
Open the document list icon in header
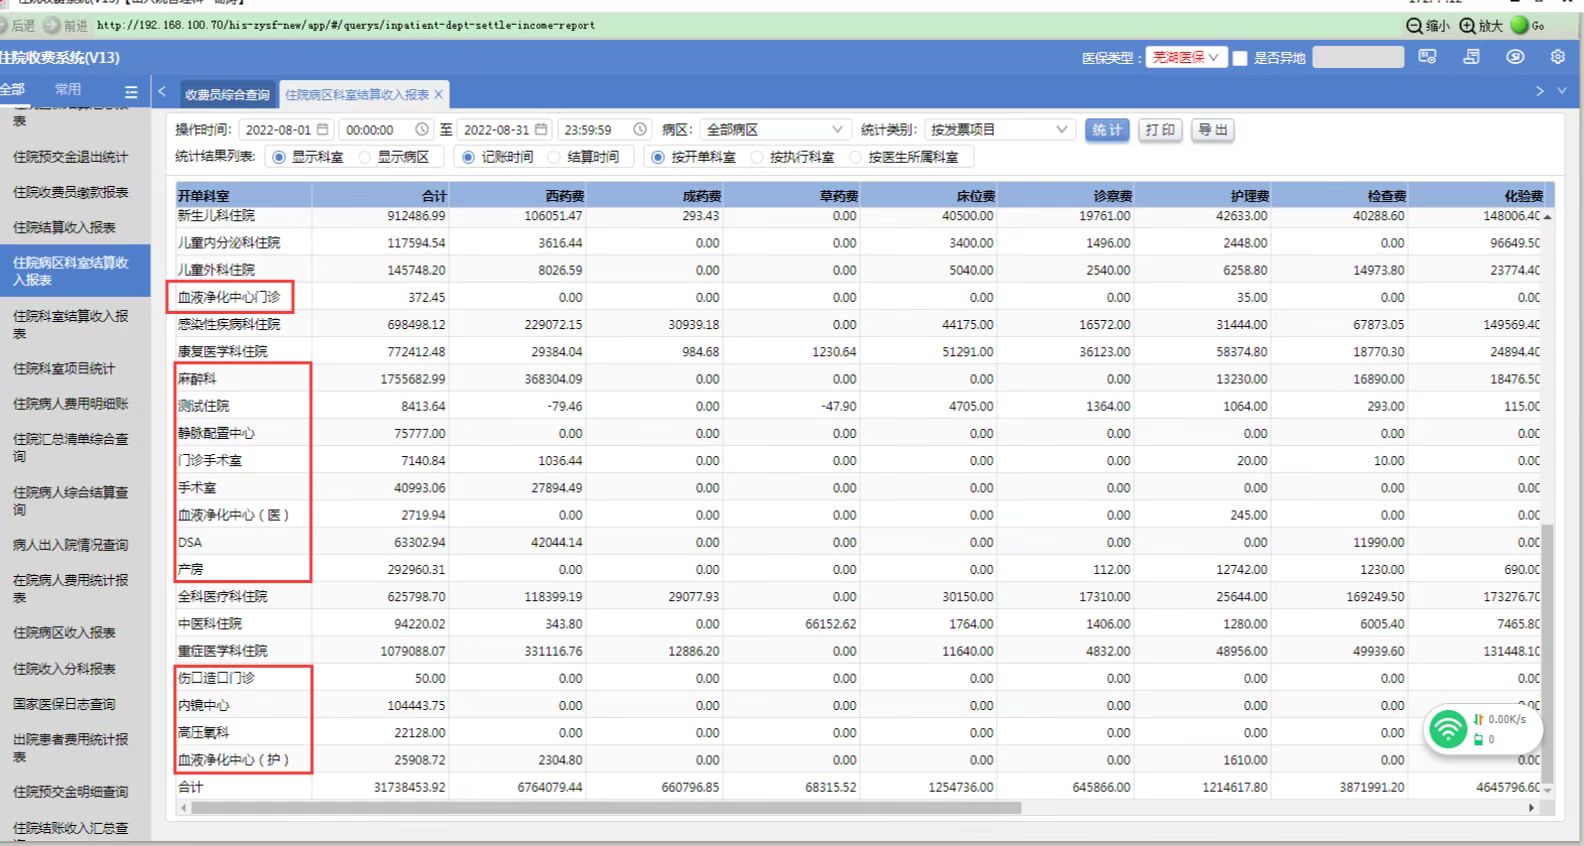[x=1471, y=57]
